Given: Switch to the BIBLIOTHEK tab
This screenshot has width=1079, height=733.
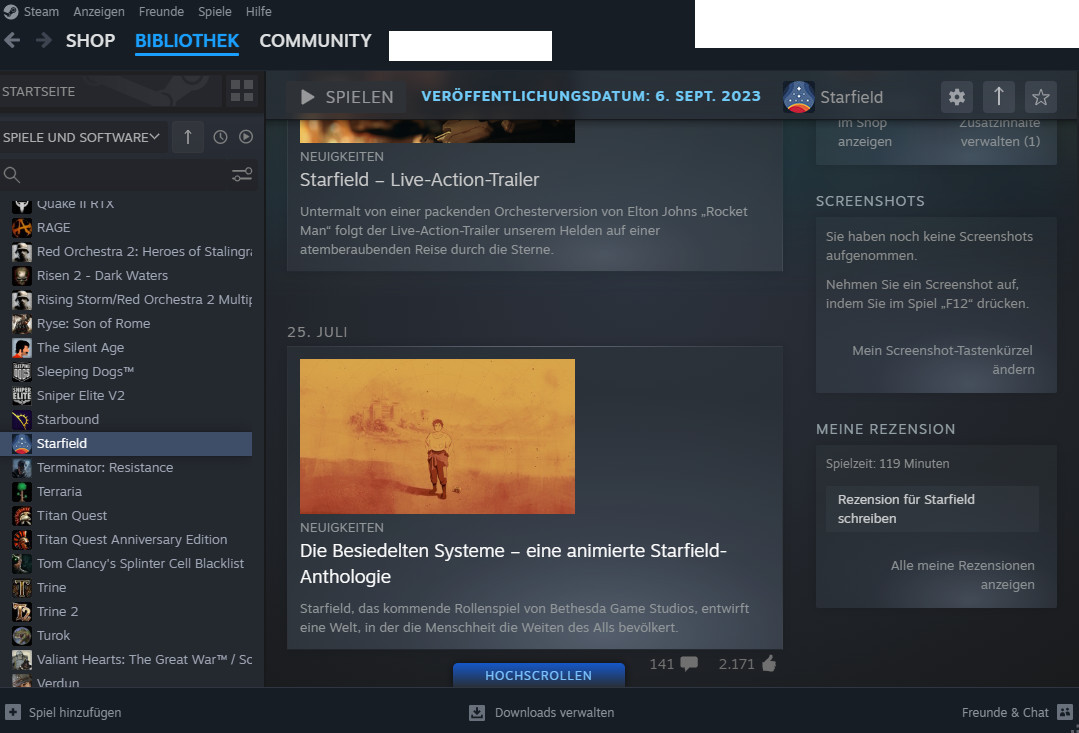Looking at the screenshot, I should pos(187,41).
